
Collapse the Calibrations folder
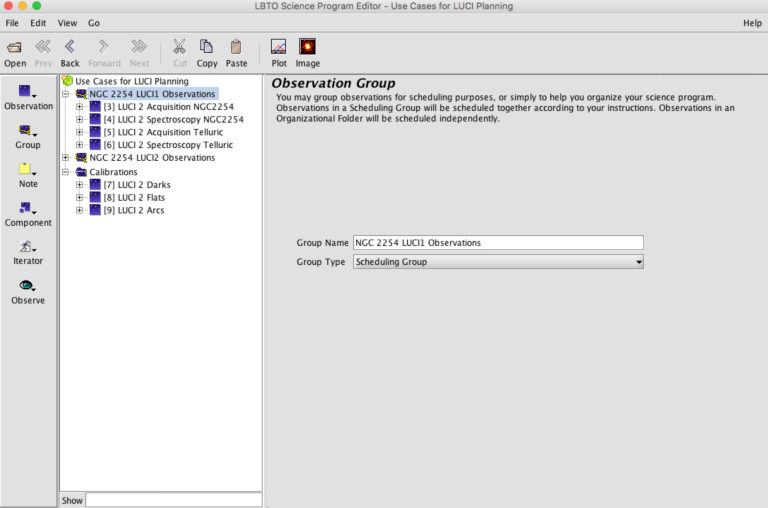click(x=65, y=172)
